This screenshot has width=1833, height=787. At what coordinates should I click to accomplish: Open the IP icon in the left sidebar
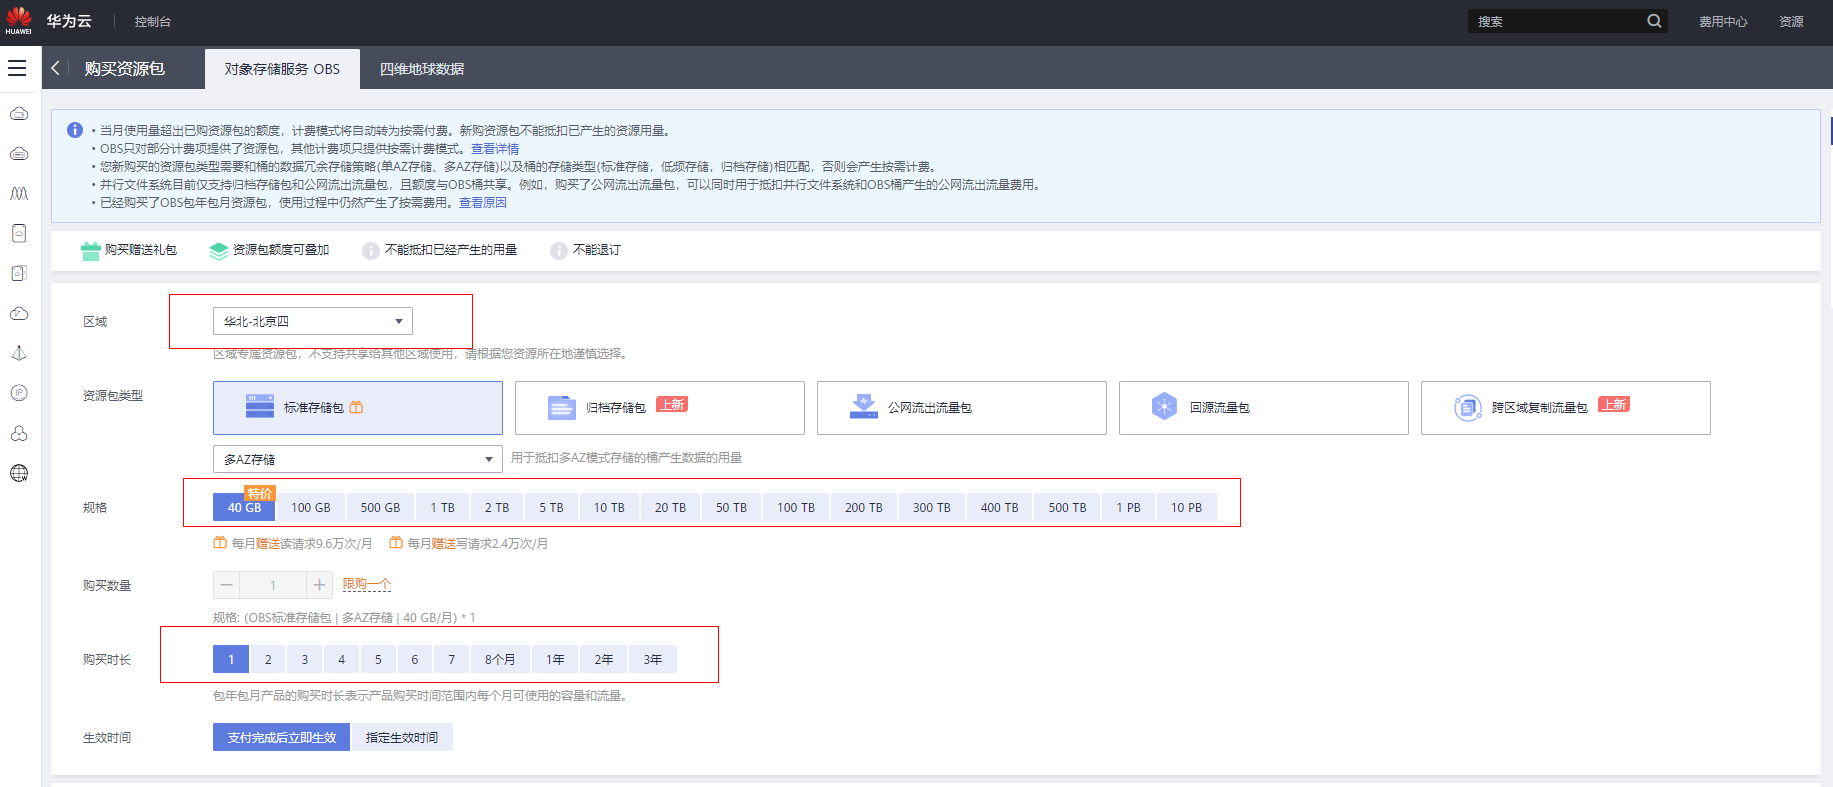pos(19,393)
